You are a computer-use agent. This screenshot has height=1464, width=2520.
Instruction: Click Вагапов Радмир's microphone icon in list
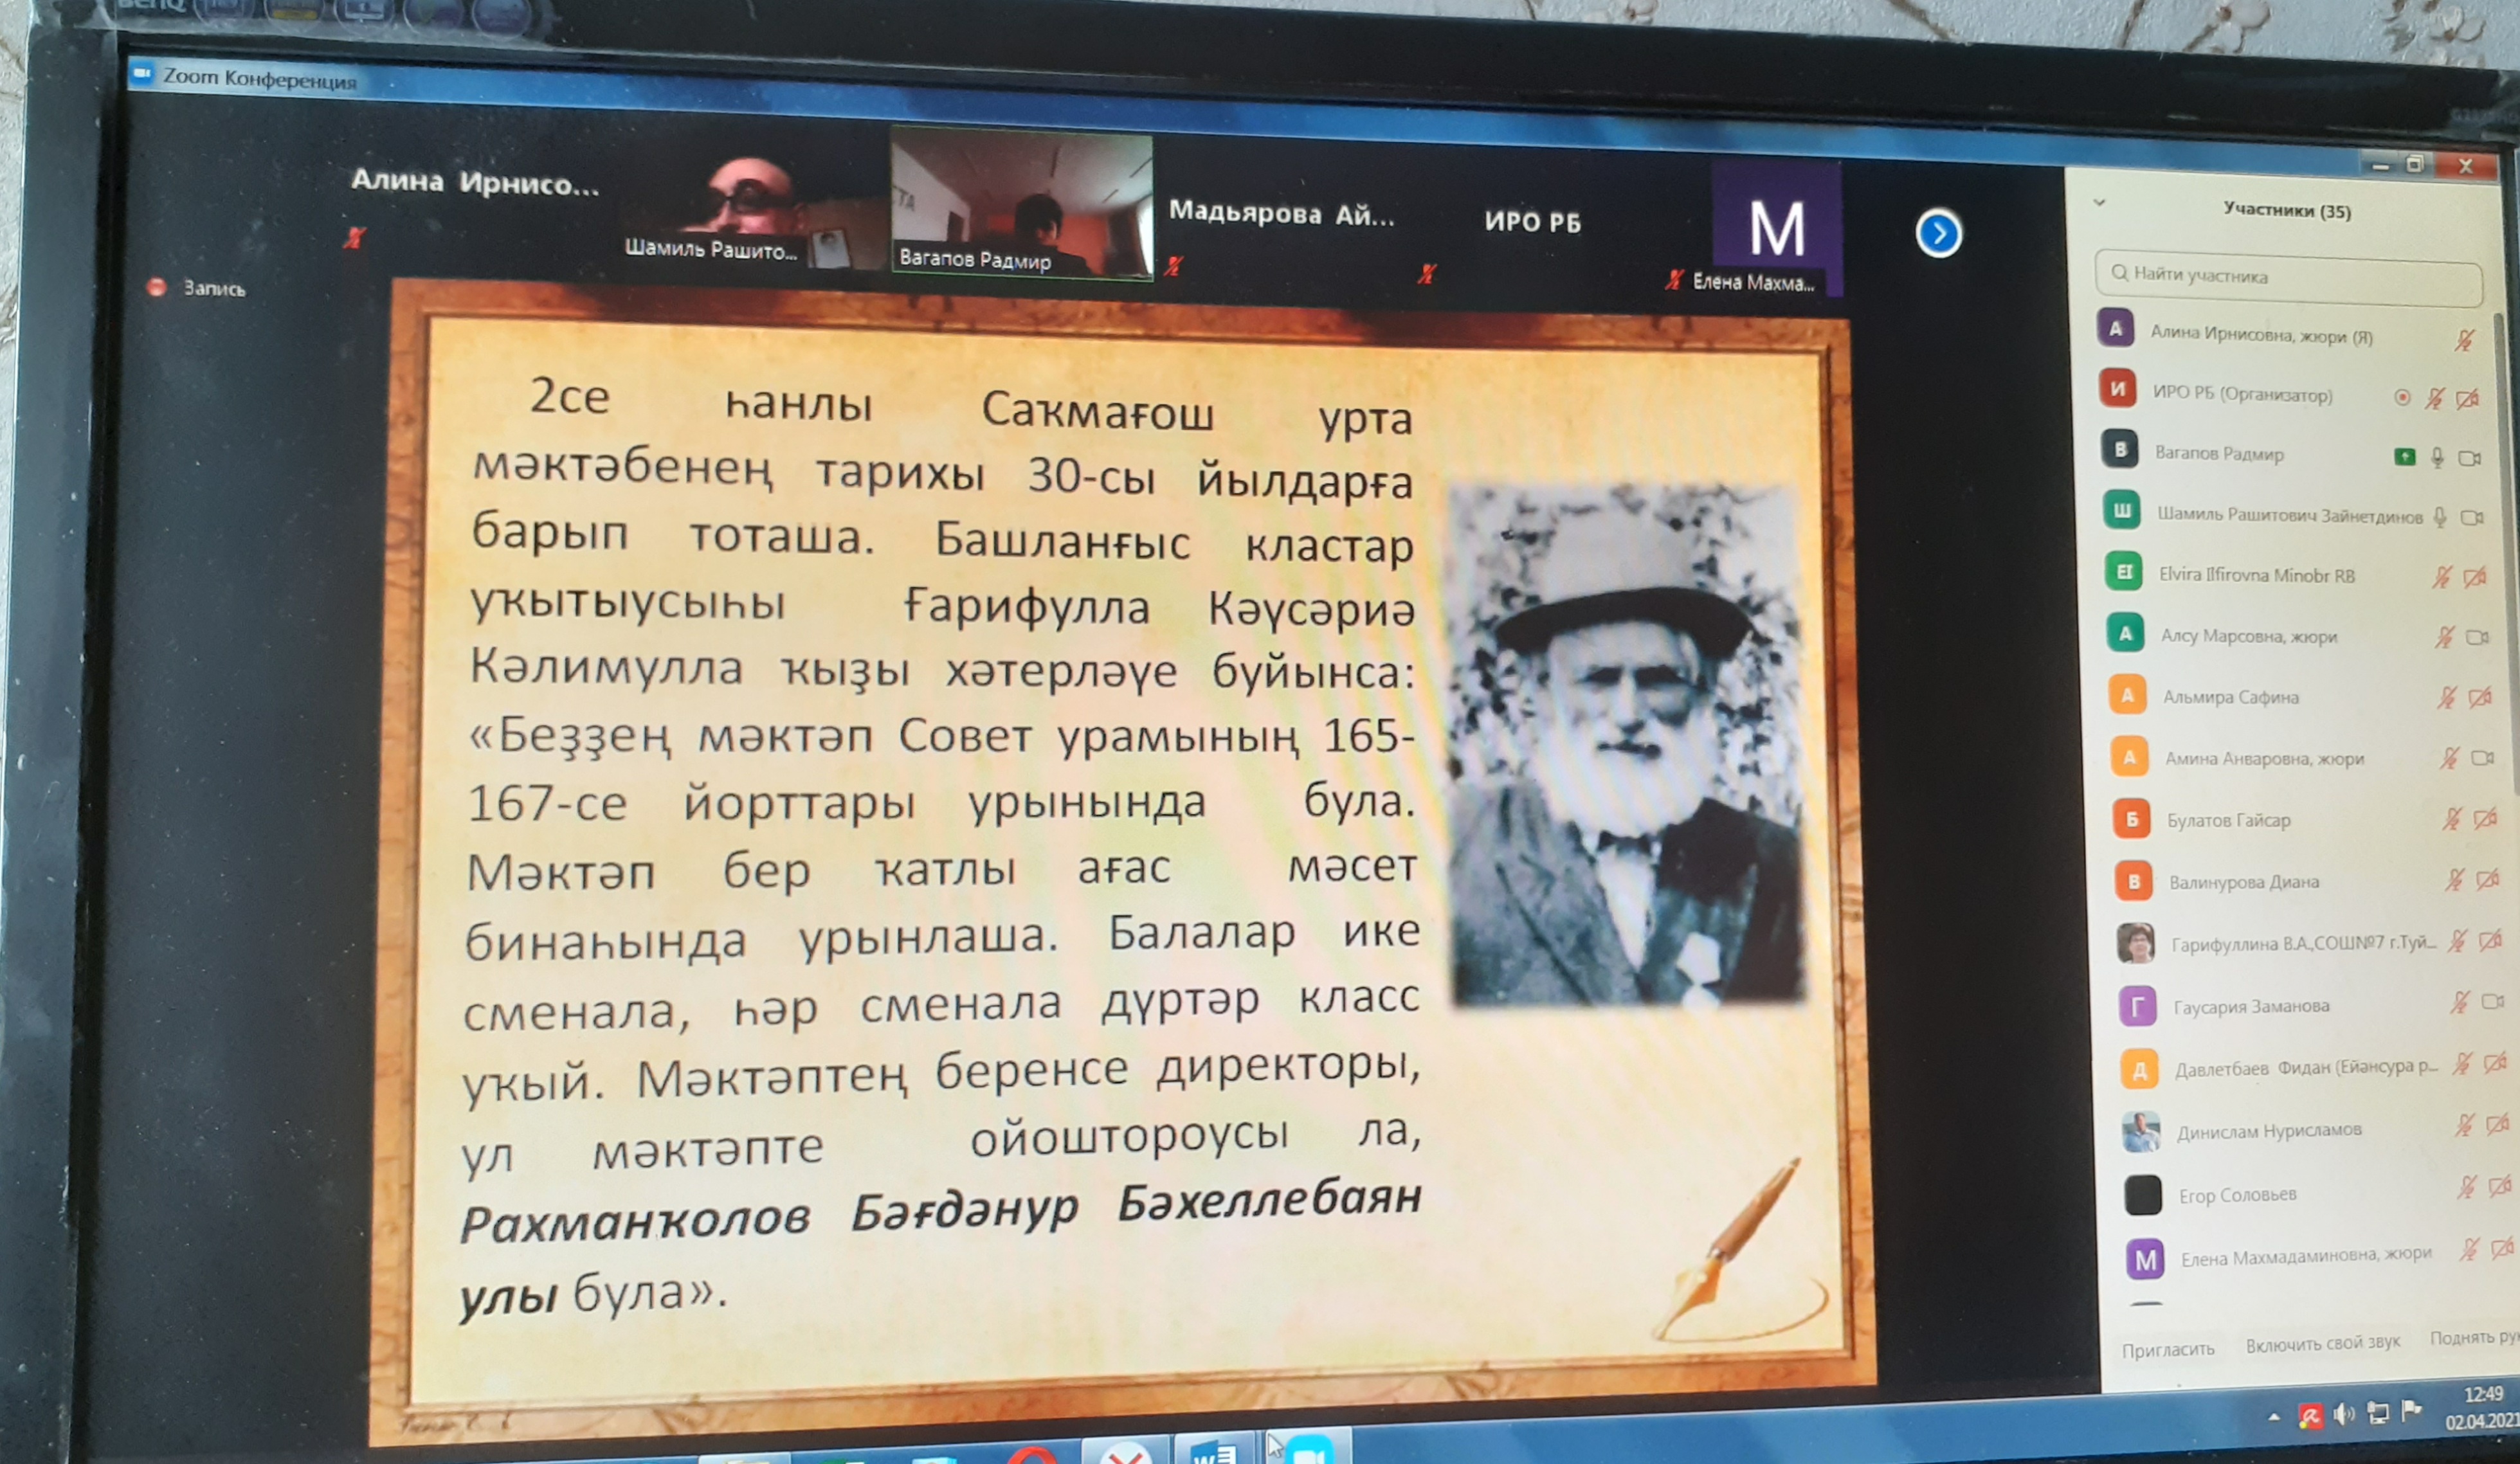click(x=2437, y=457)
